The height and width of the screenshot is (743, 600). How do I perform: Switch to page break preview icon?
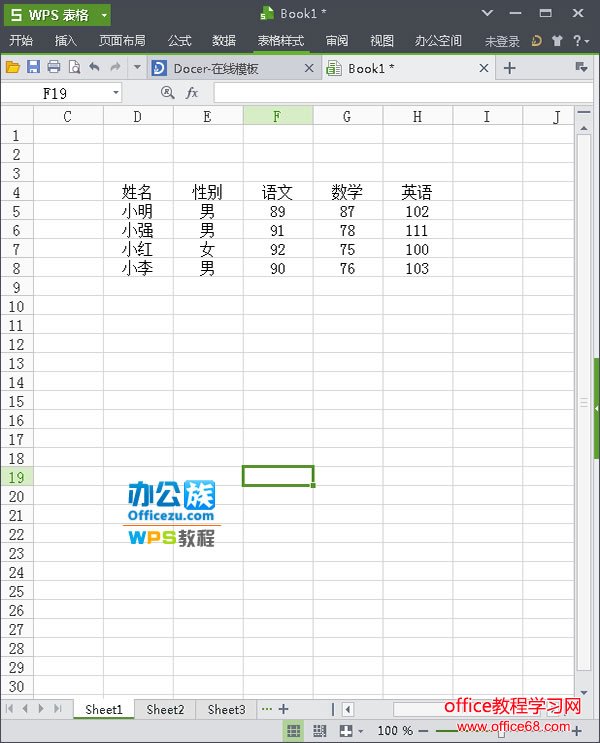[319, 731]
